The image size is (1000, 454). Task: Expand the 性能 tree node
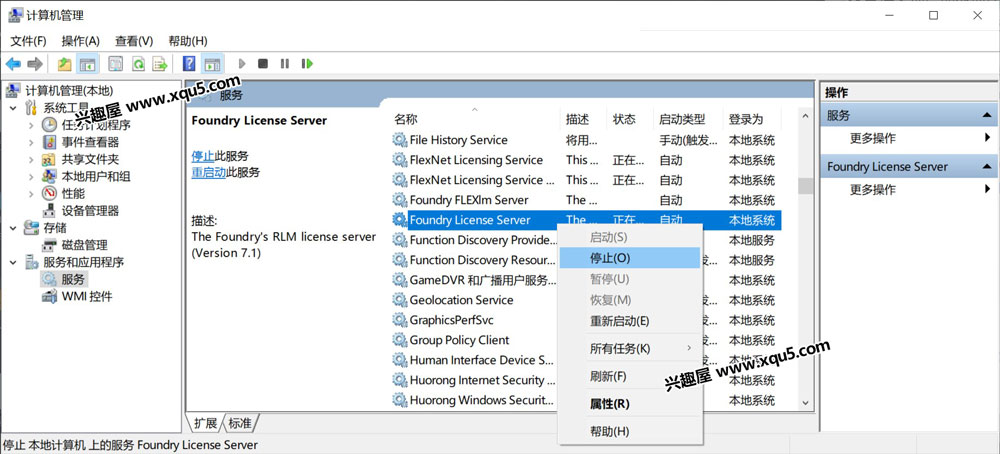pos(31,193)
